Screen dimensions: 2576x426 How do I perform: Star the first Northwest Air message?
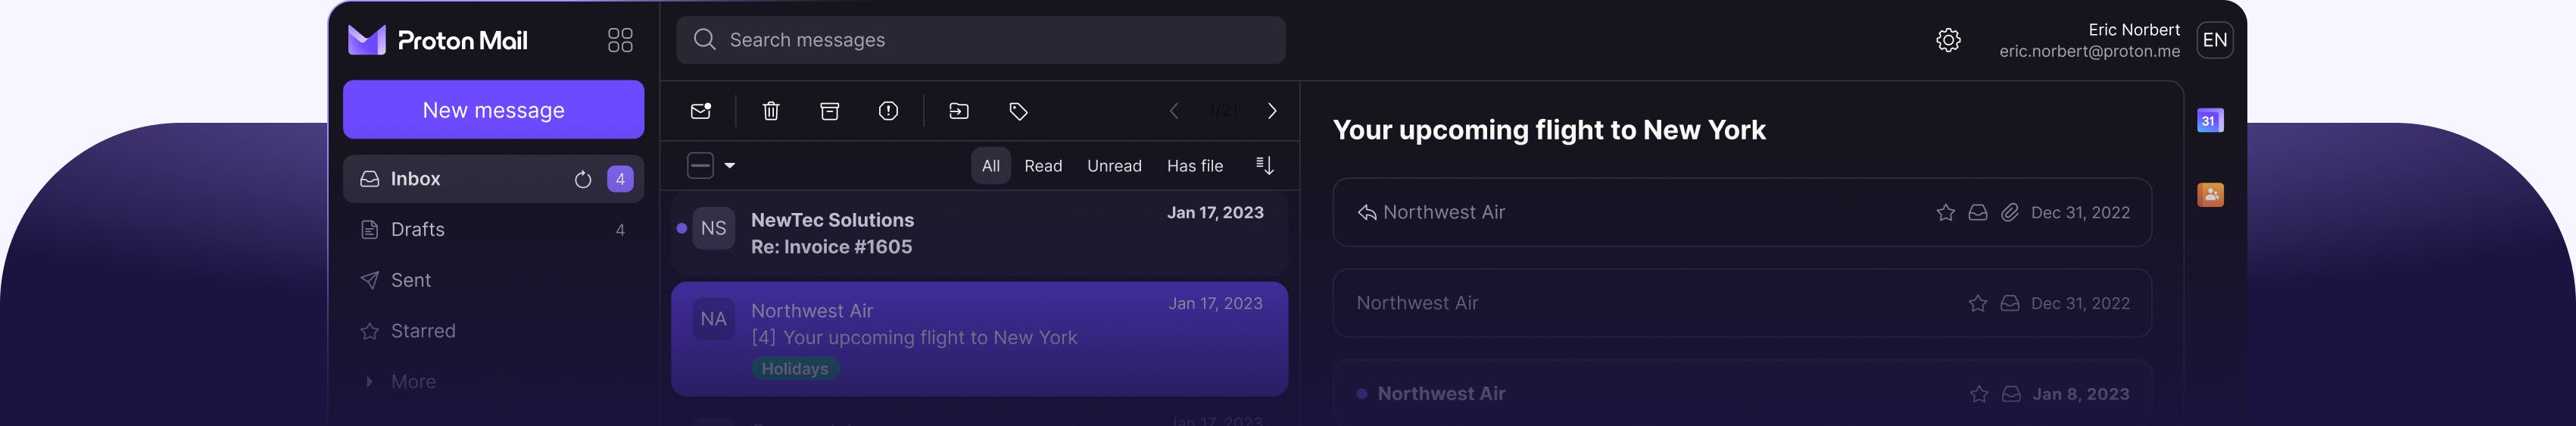1945,212
